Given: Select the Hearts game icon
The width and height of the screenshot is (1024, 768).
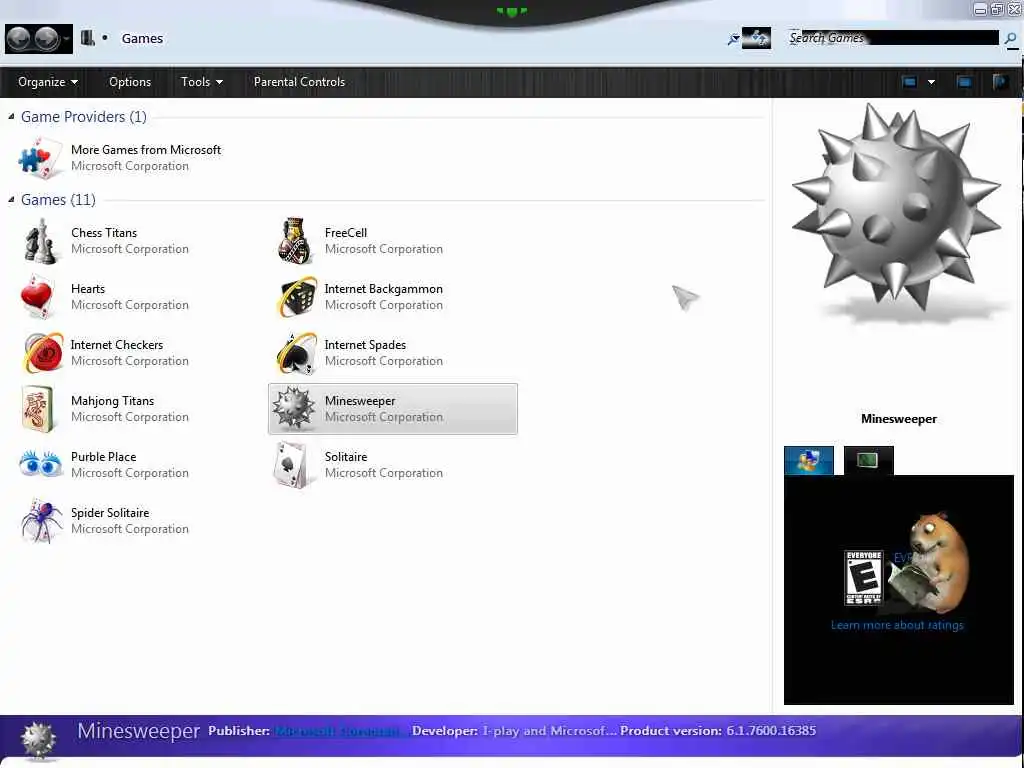Looking at the screenshot, I should point(37,296).
